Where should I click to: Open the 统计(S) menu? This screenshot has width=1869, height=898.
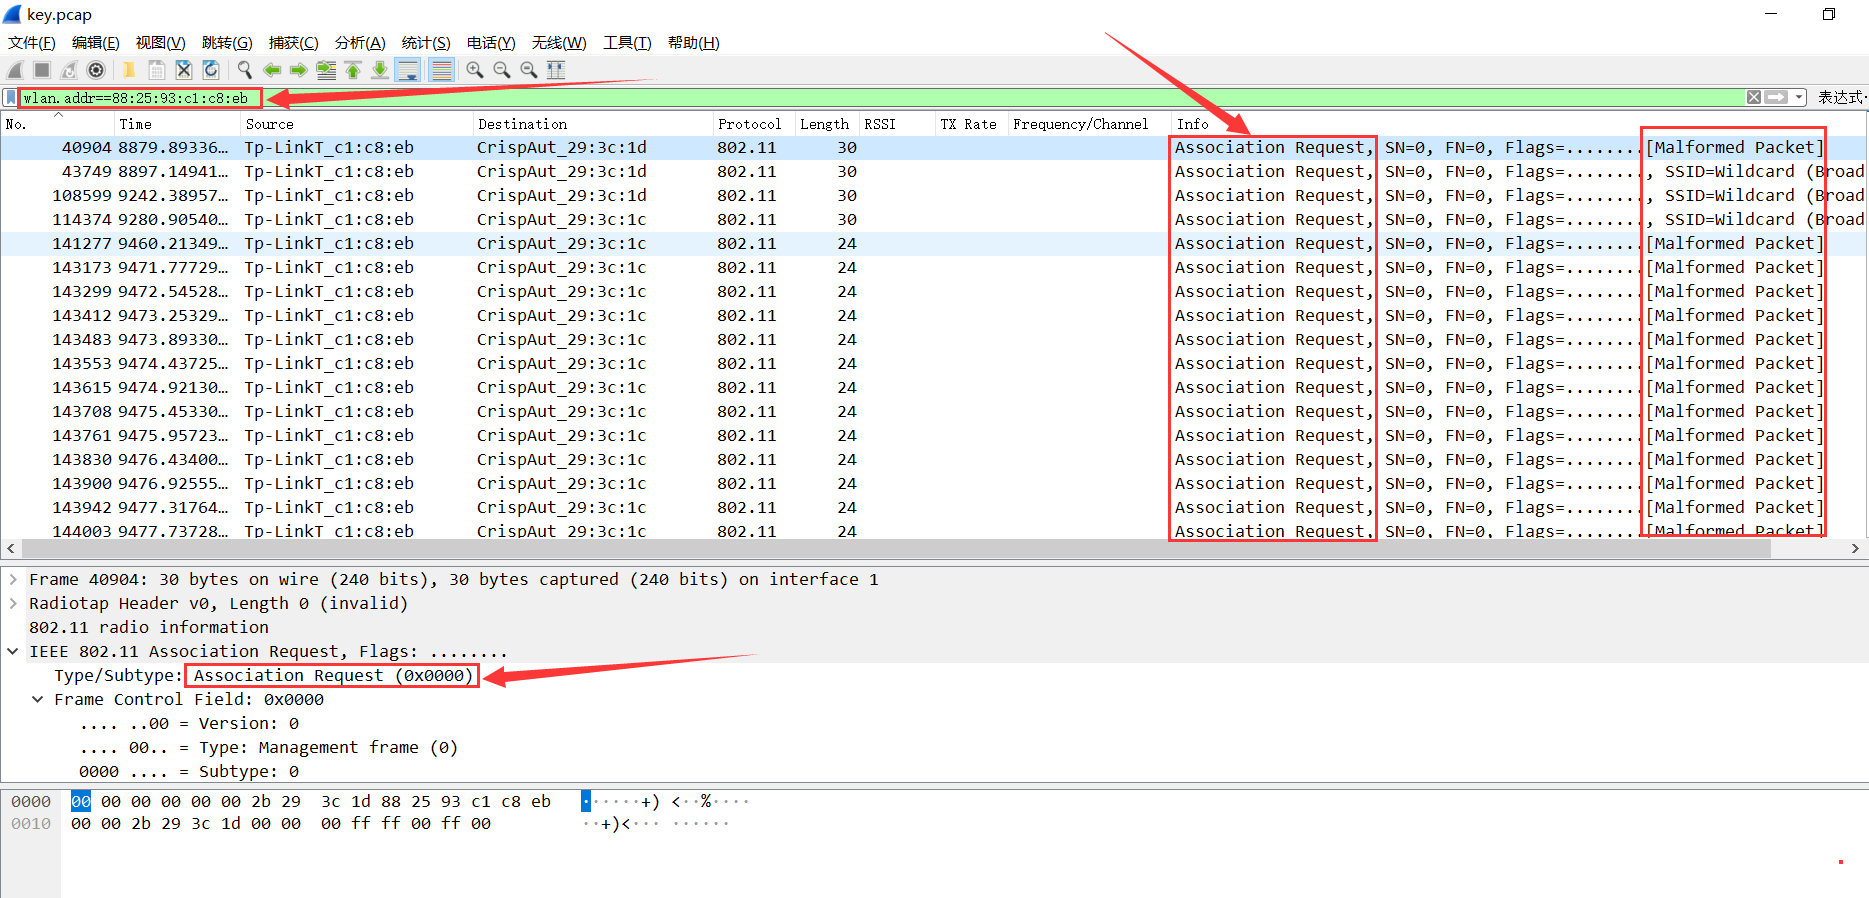(425, 43)
